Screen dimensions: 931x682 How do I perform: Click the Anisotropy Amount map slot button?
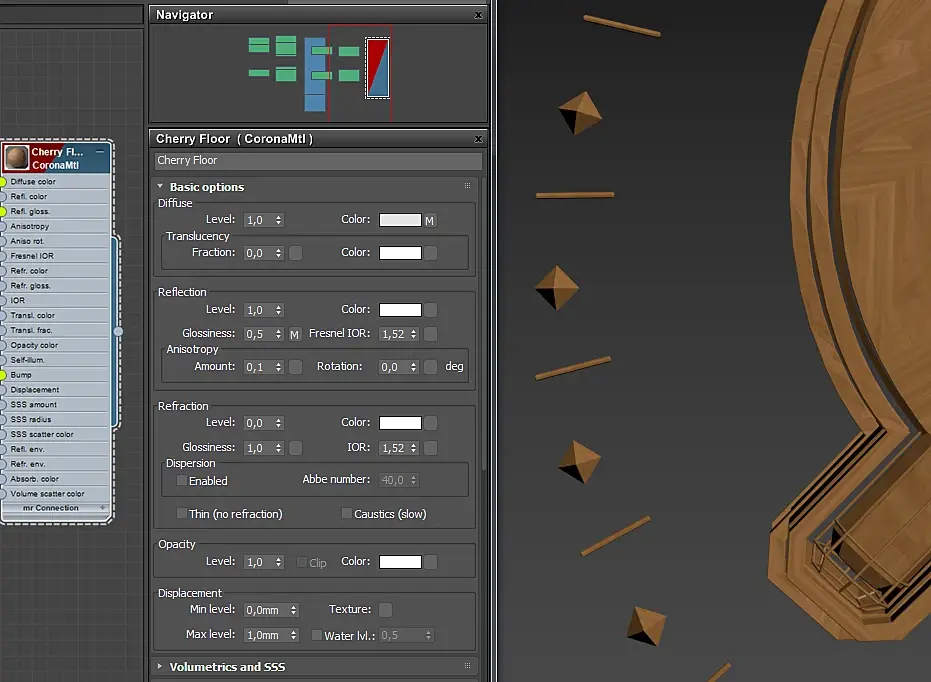click(295, 367)
